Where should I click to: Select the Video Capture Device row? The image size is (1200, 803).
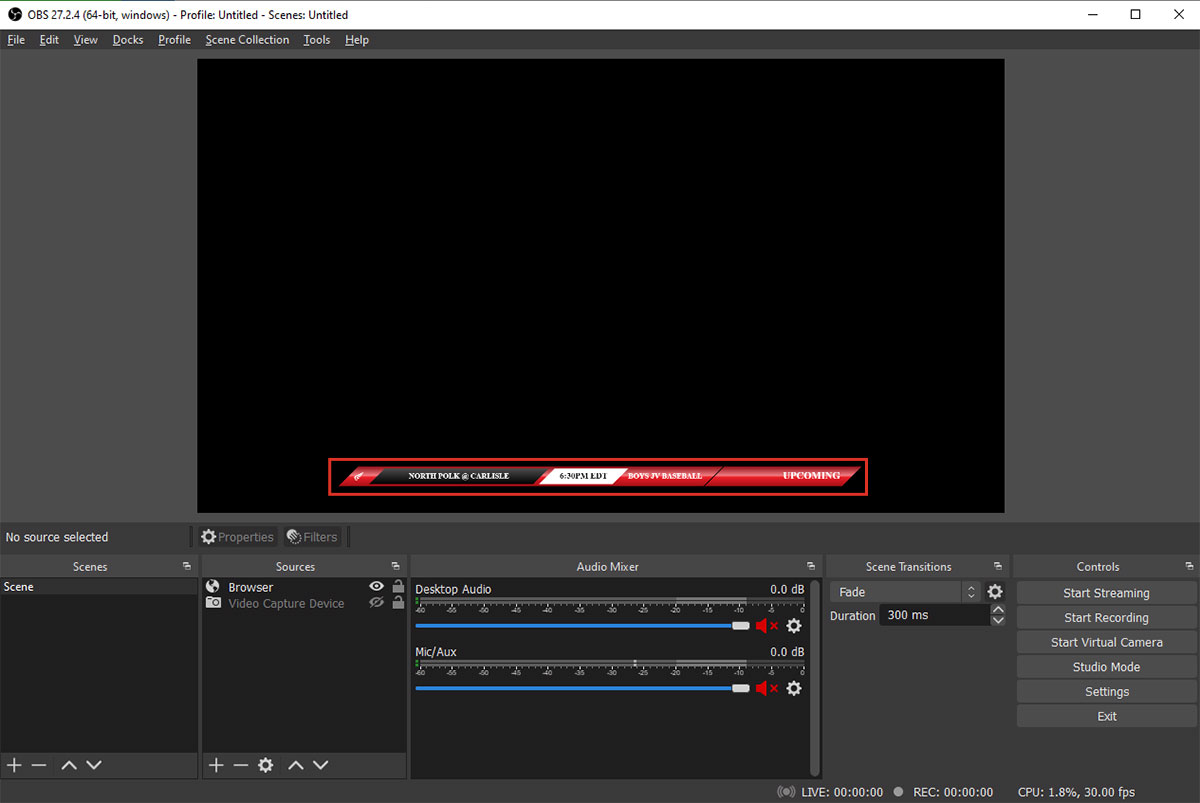(304, 603)
